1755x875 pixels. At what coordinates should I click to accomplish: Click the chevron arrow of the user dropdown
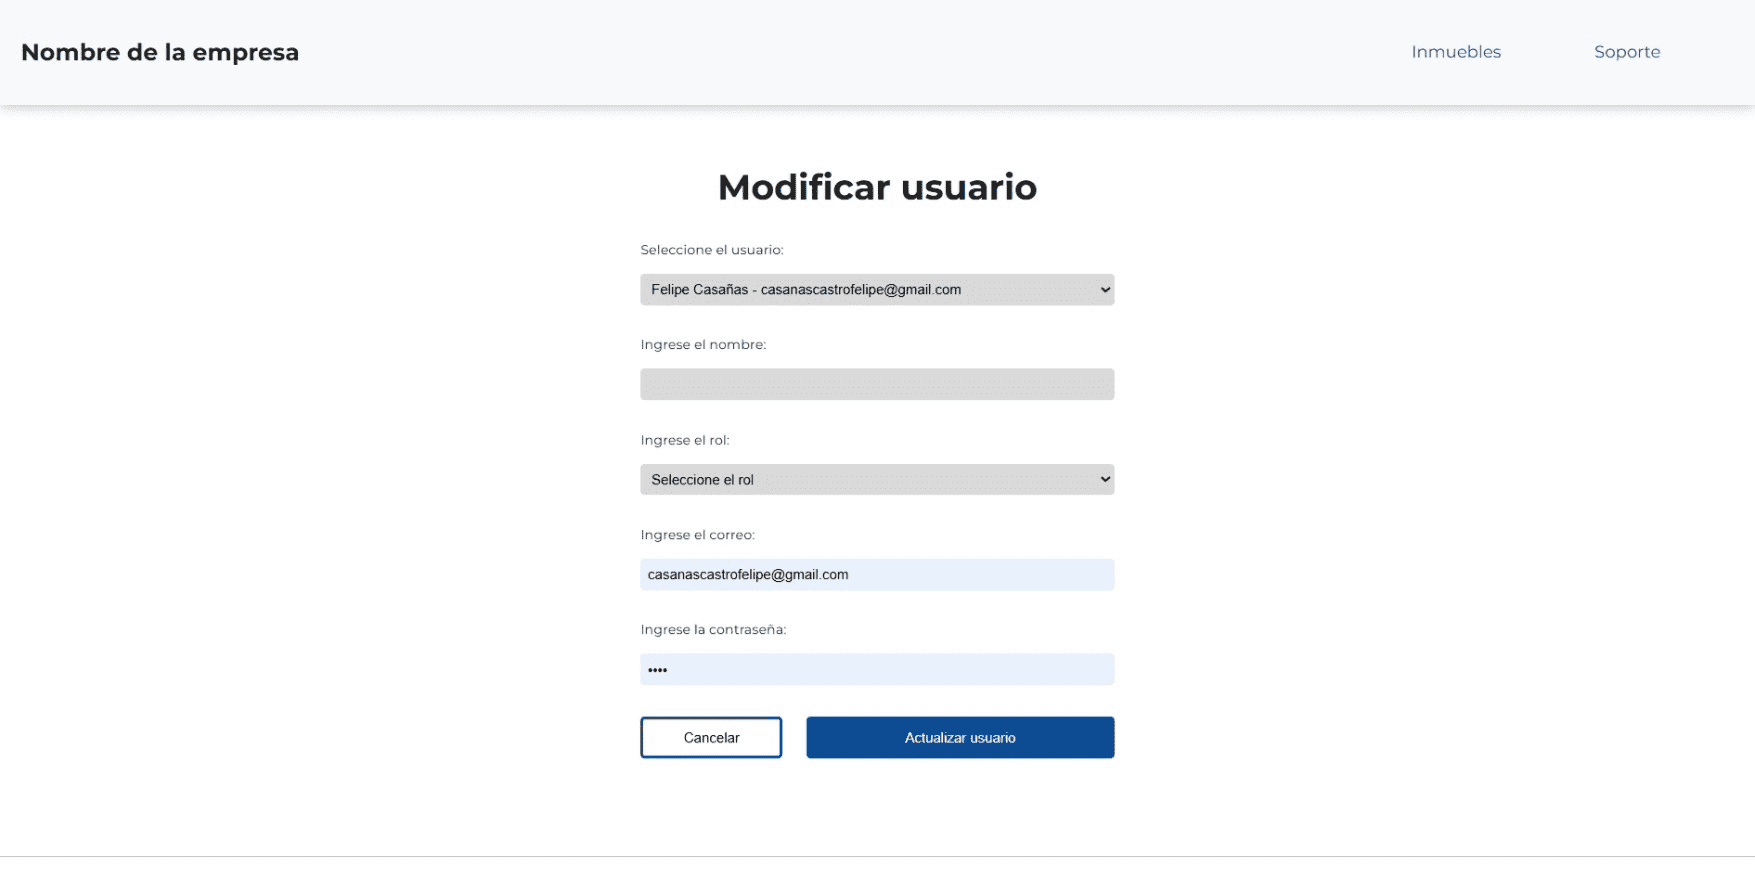1105,290
